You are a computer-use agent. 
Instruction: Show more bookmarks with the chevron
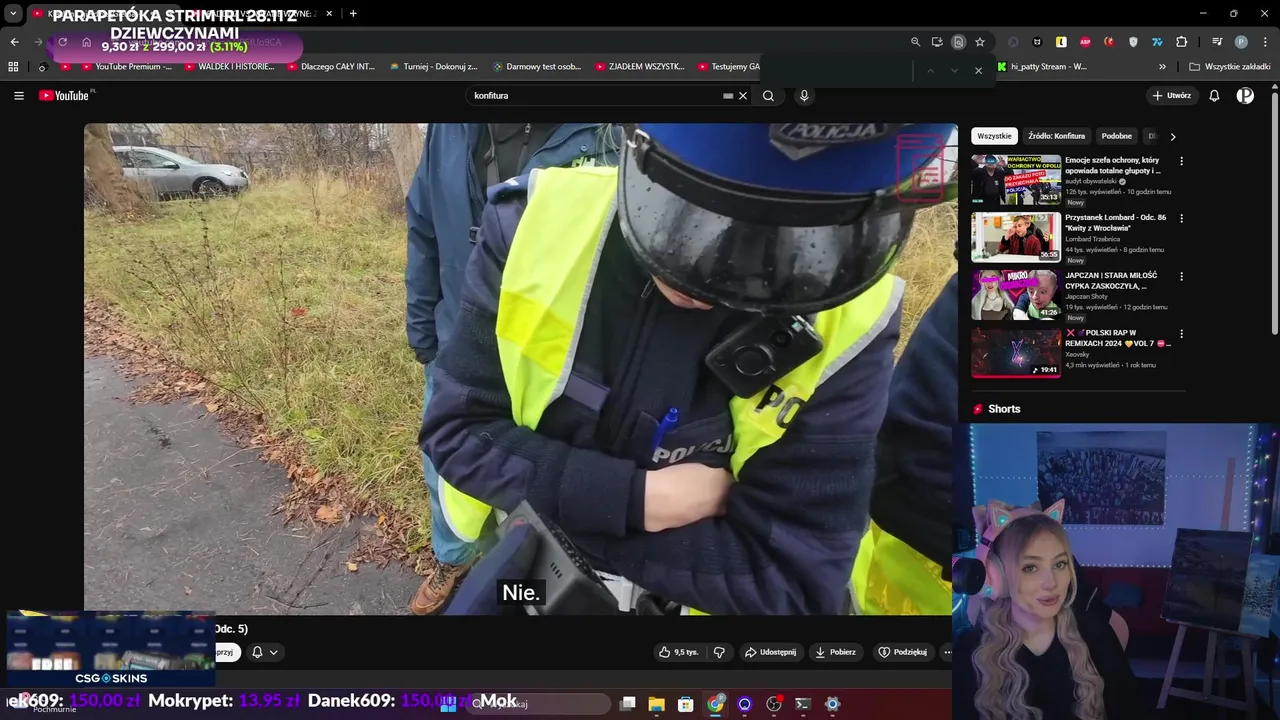(x=1162, y=67)
